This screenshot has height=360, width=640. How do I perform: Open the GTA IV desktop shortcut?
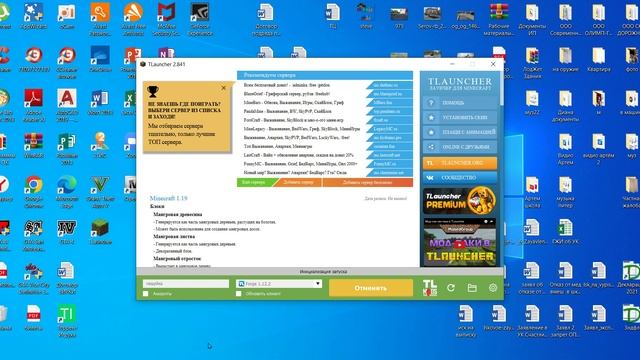67,232
